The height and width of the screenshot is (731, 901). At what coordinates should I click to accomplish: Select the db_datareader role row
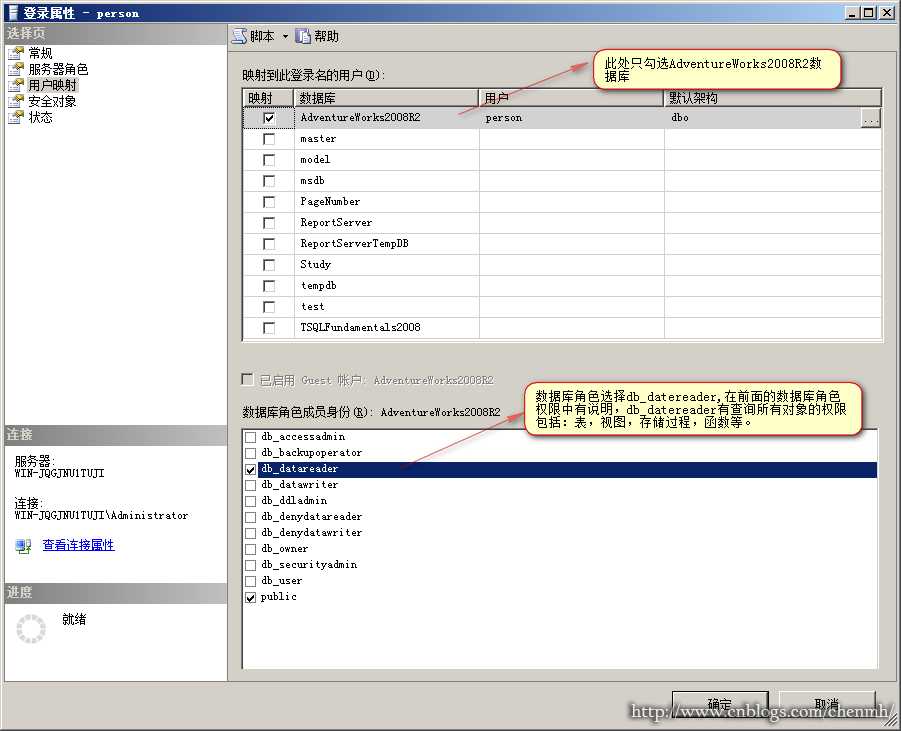coord(560,470)
